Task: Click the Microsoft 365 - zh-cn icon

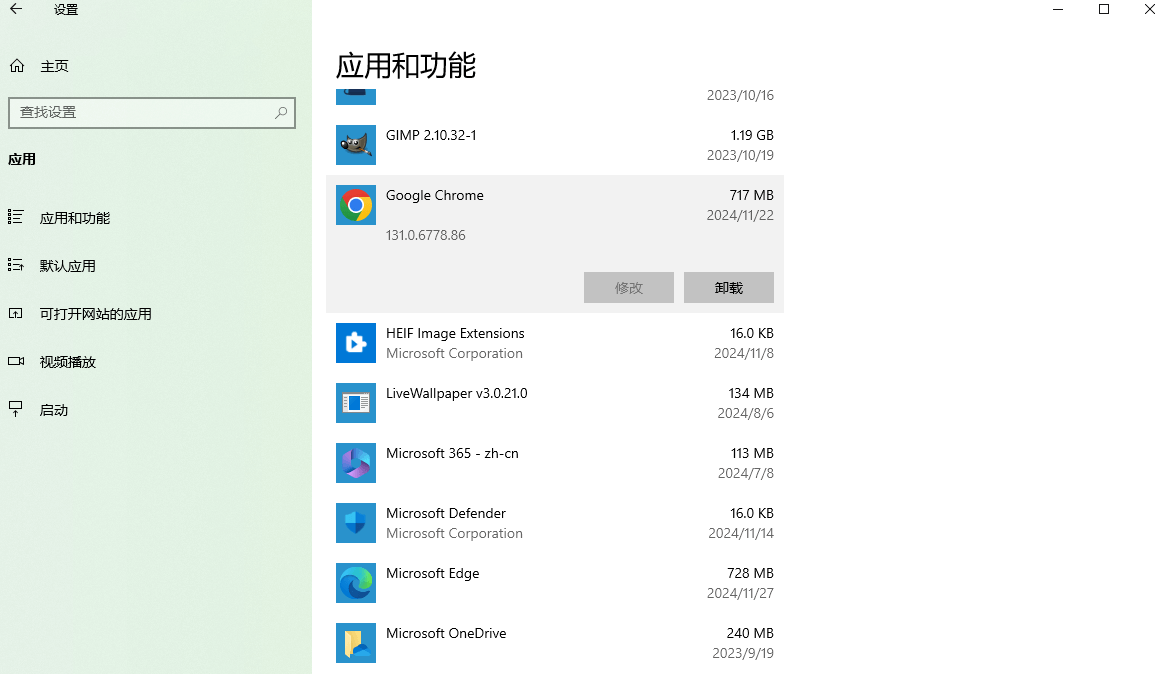Action: (355, 463)
